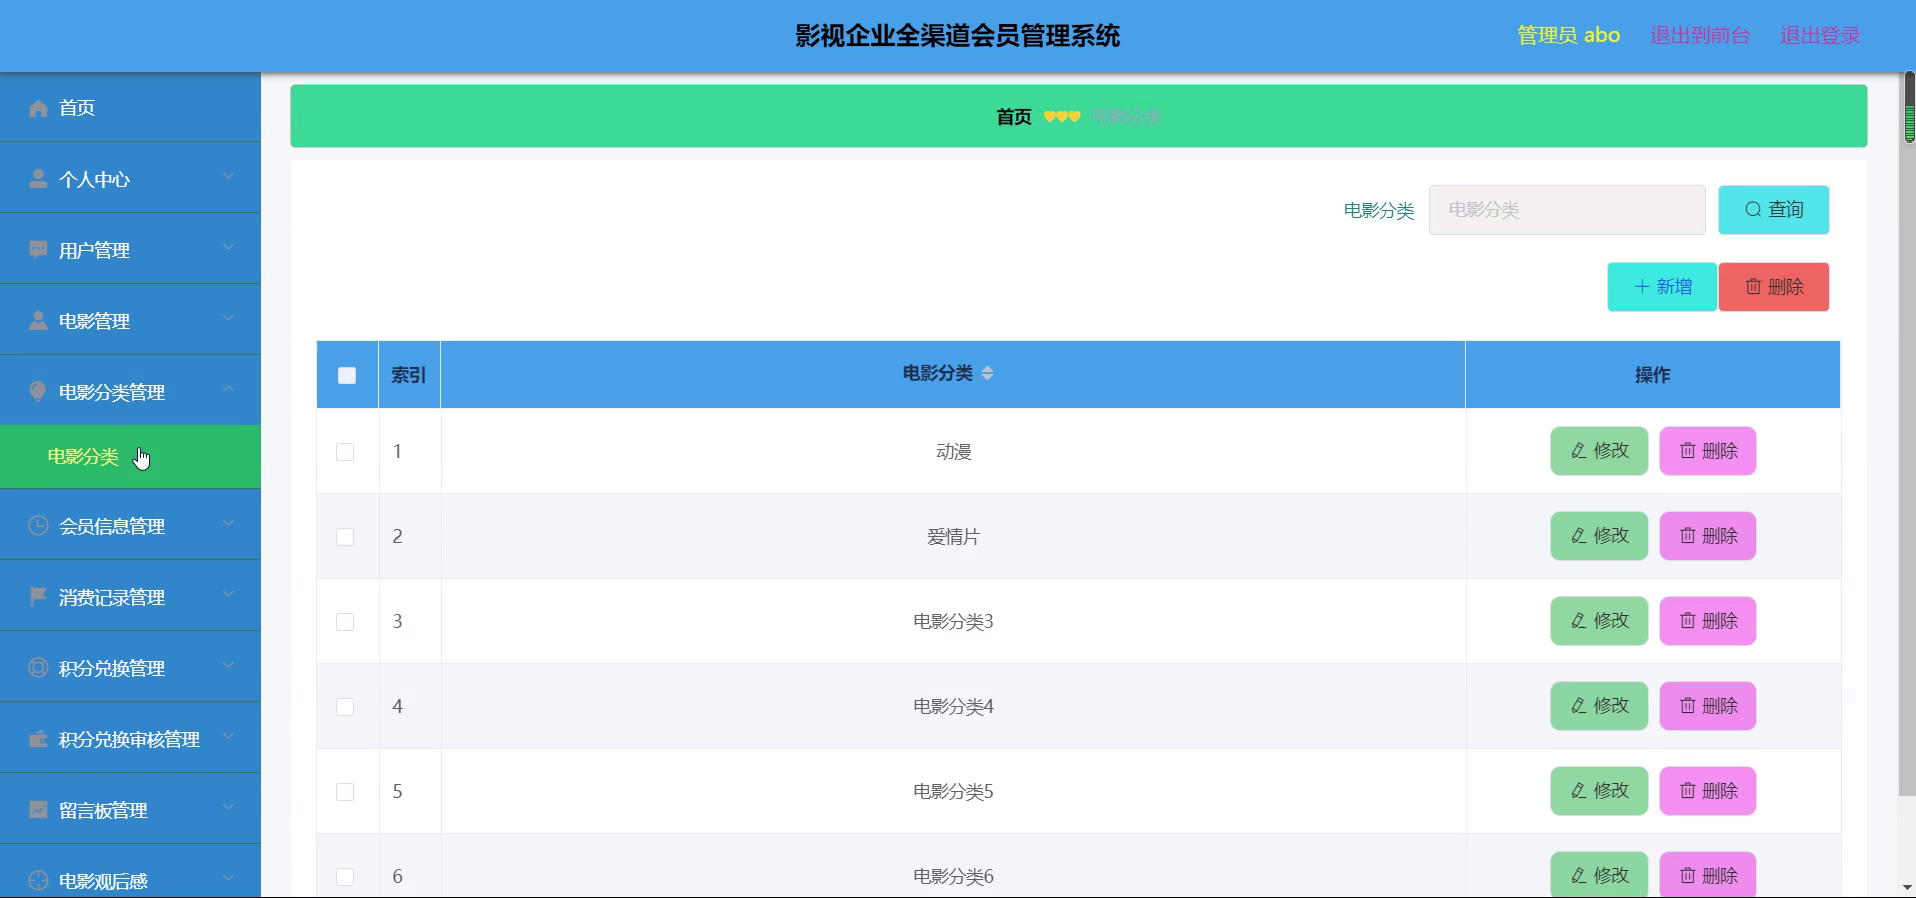
Task: Check the box for row 电影分类4
Action: (x=345, y=707)
